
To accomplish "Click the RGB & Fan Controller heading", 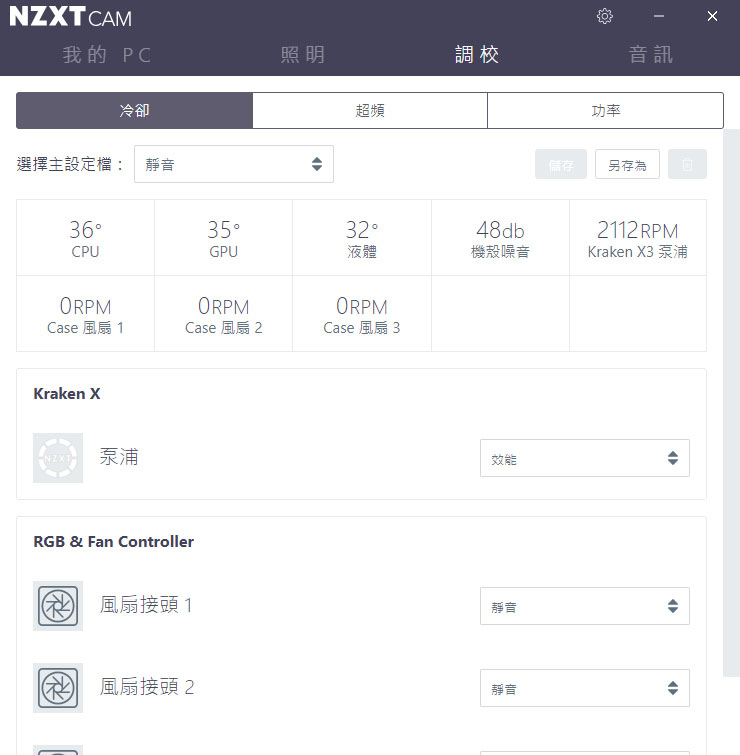I will click(x=114, y=542).
